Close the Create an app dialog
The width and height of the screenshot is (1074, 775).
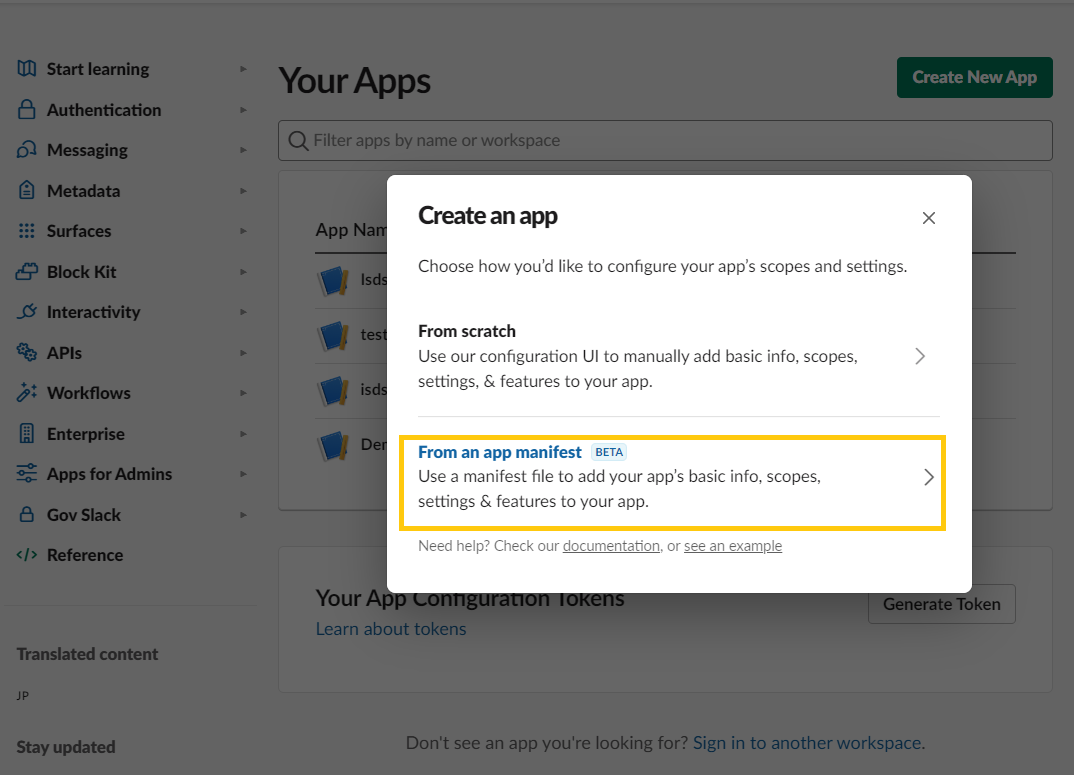point(929,218)
